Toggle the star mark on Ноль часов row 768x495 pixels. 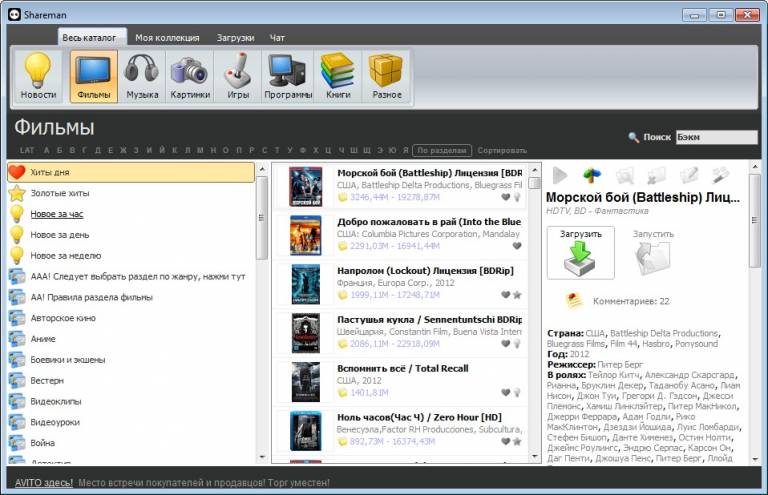click(517, 441)
